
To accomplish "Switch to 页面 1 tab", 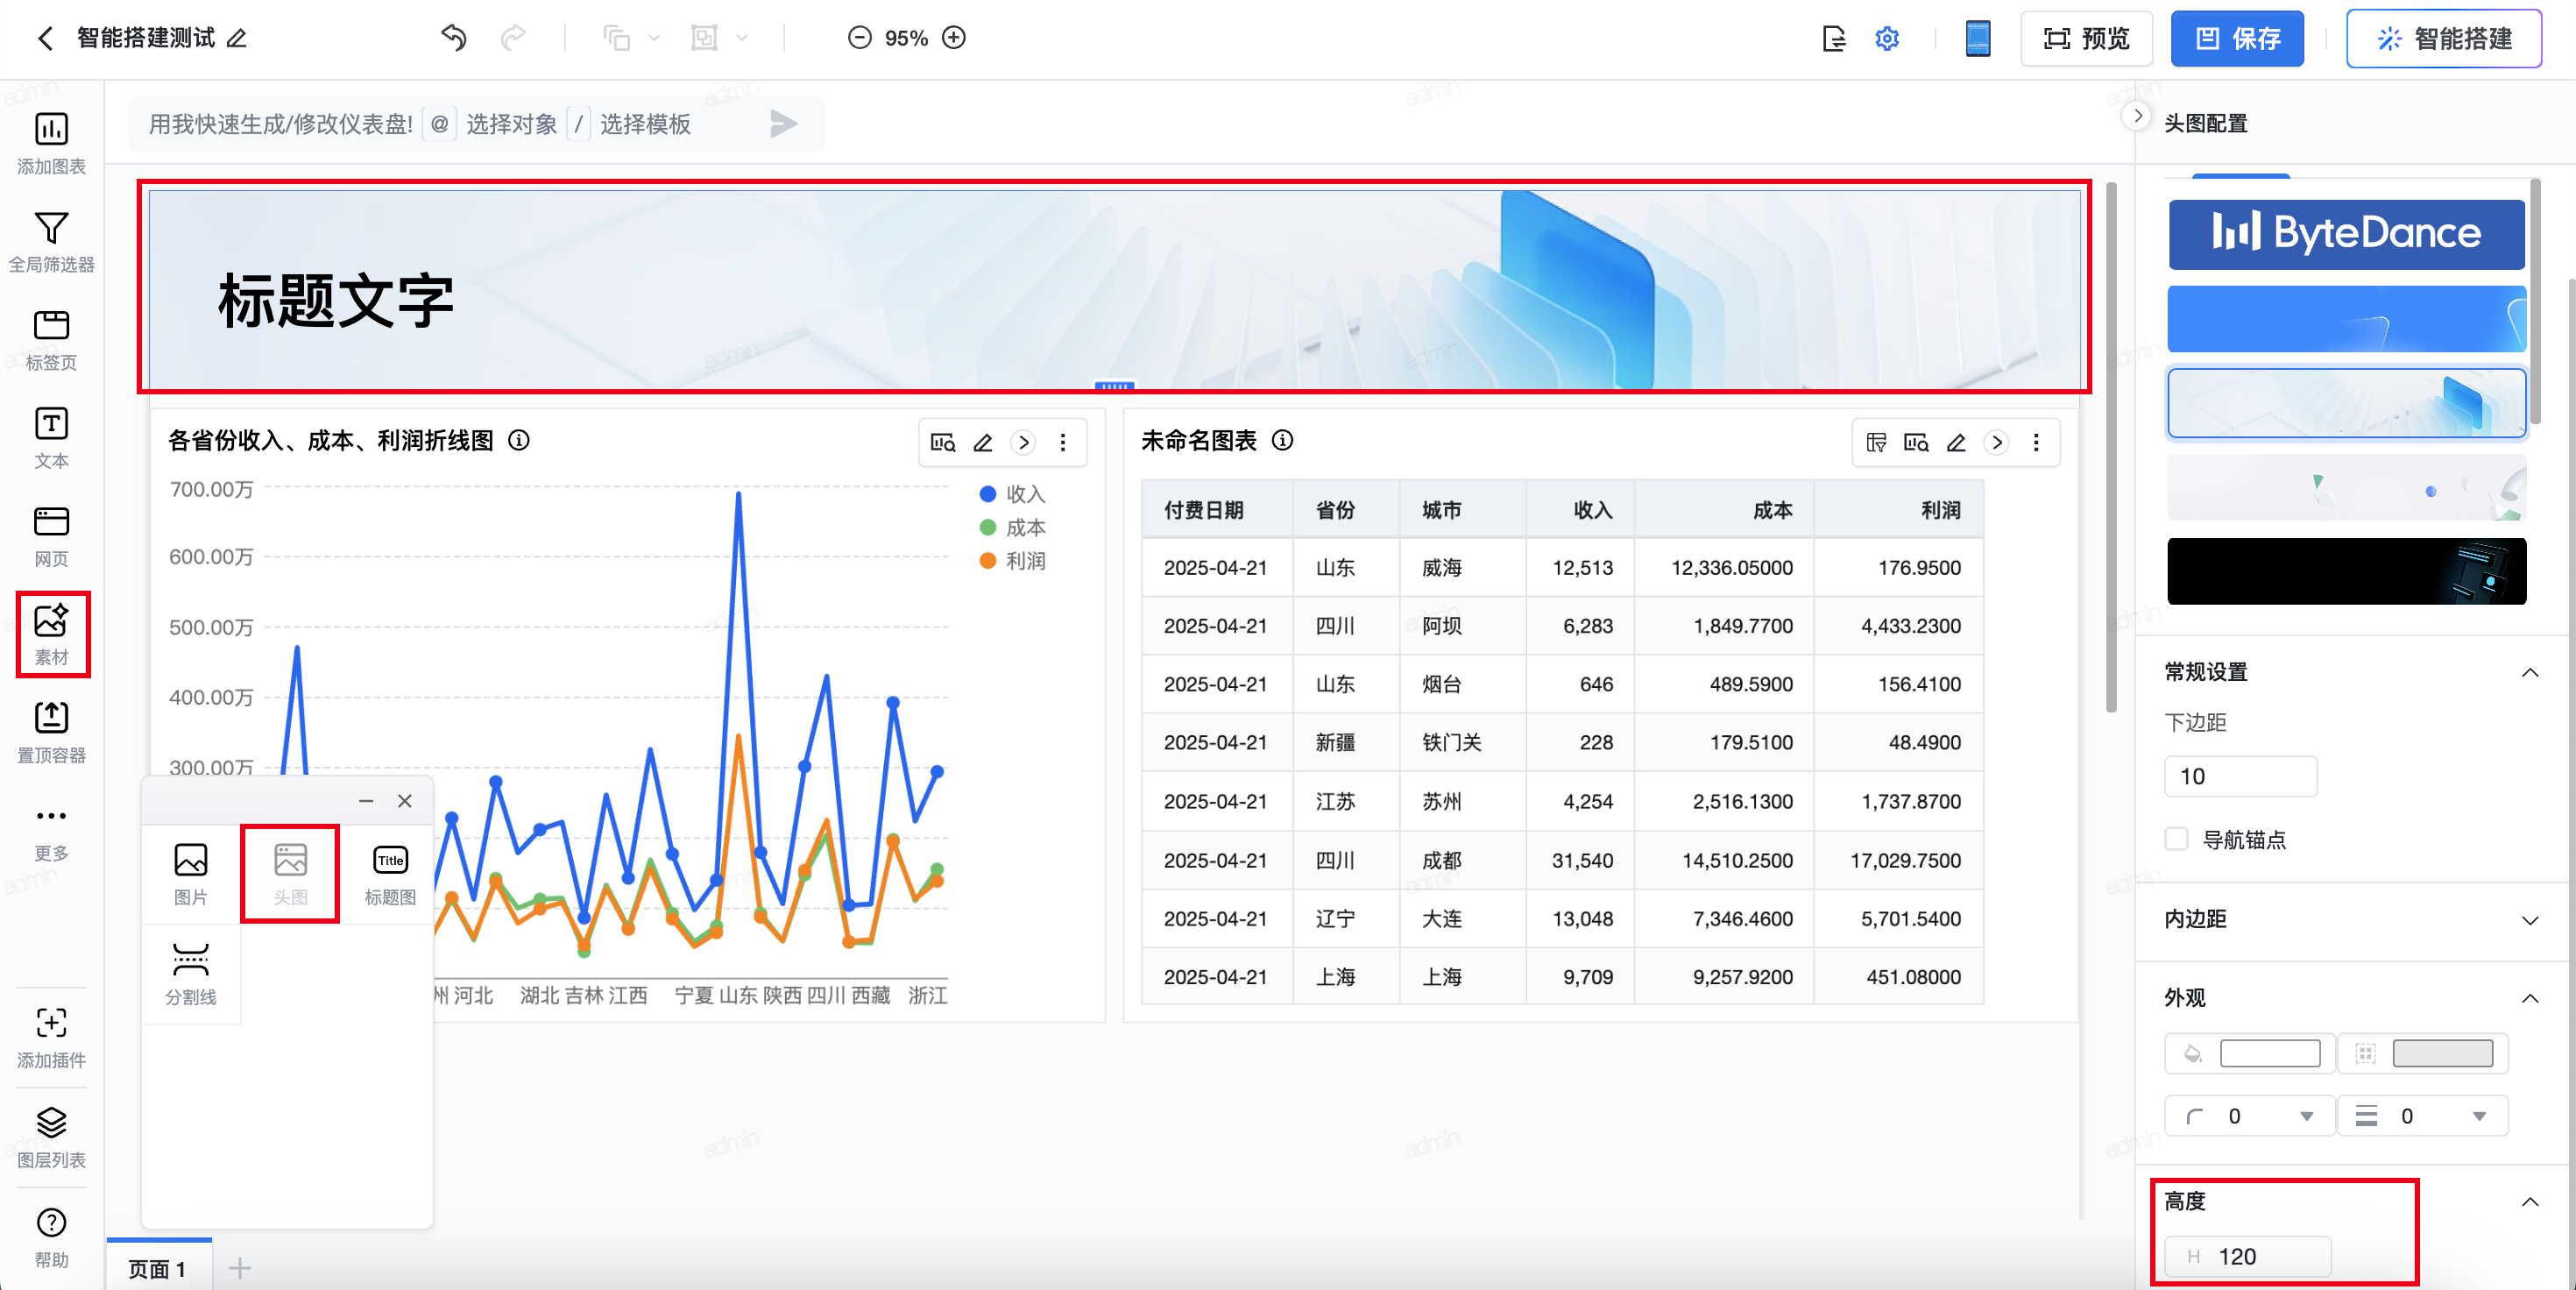I will (x=158, y=1268).
